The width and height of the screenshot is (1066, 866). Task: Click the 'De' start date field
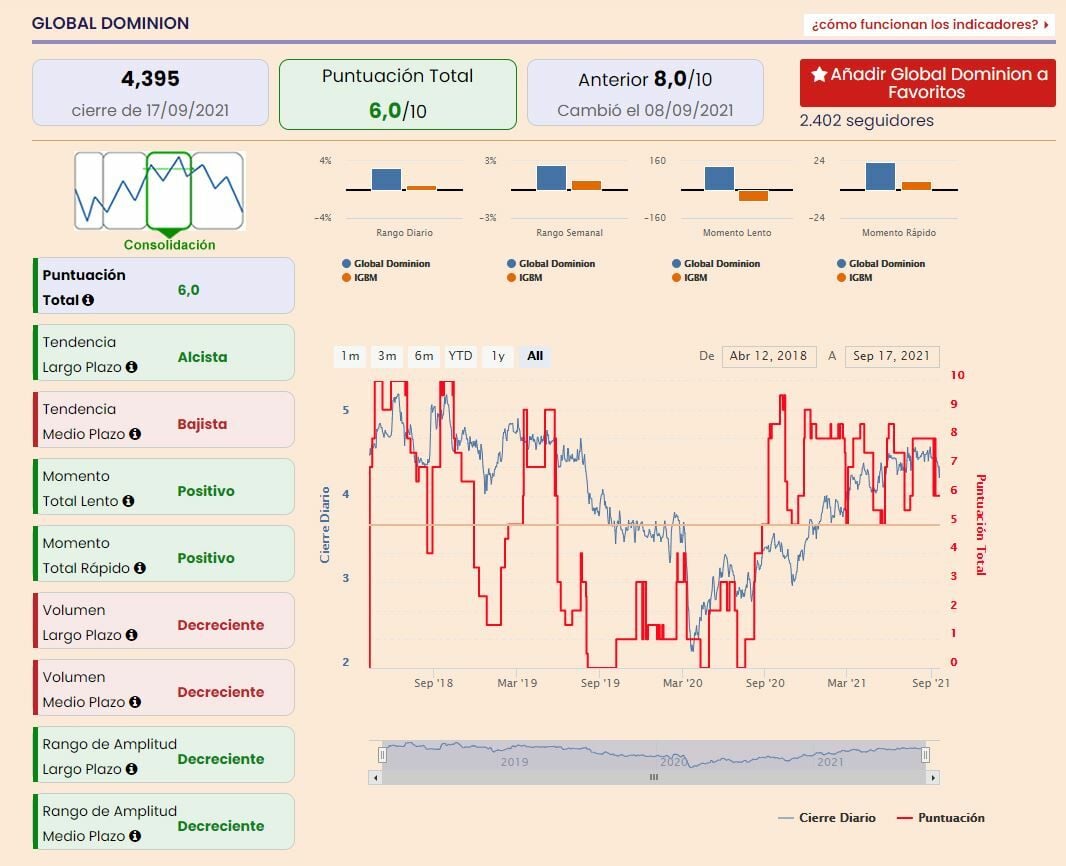coord(769,356)
